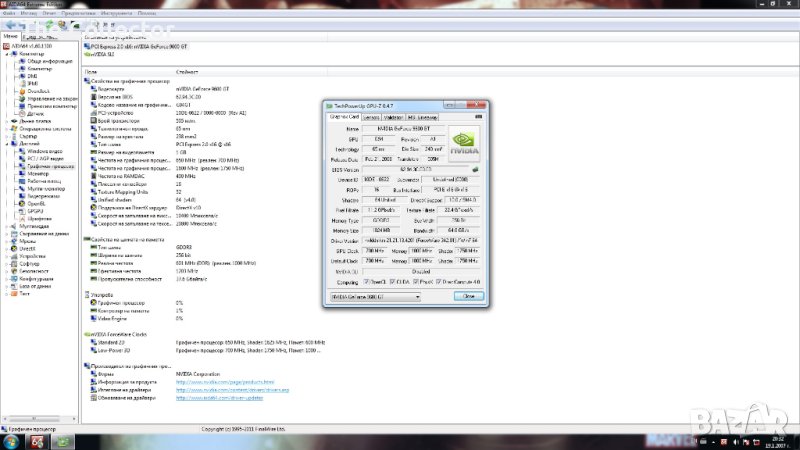Expand the DirectX tree node

pos(8,248)
